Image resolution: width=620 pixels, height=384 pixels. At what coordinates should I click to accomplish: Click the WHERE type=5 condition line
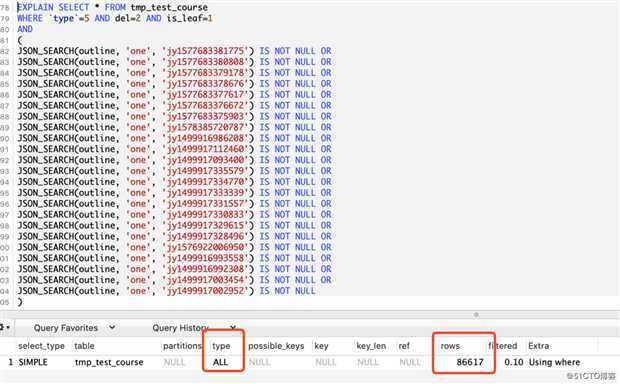(115, 18)
